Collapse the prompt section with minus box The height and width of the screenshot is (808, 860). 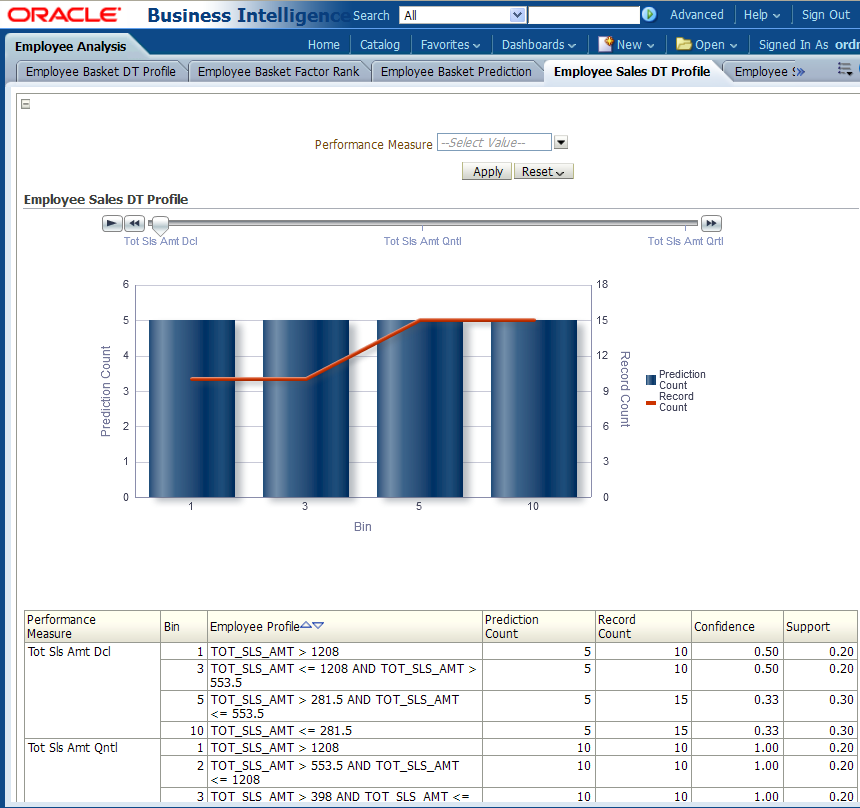26,104
